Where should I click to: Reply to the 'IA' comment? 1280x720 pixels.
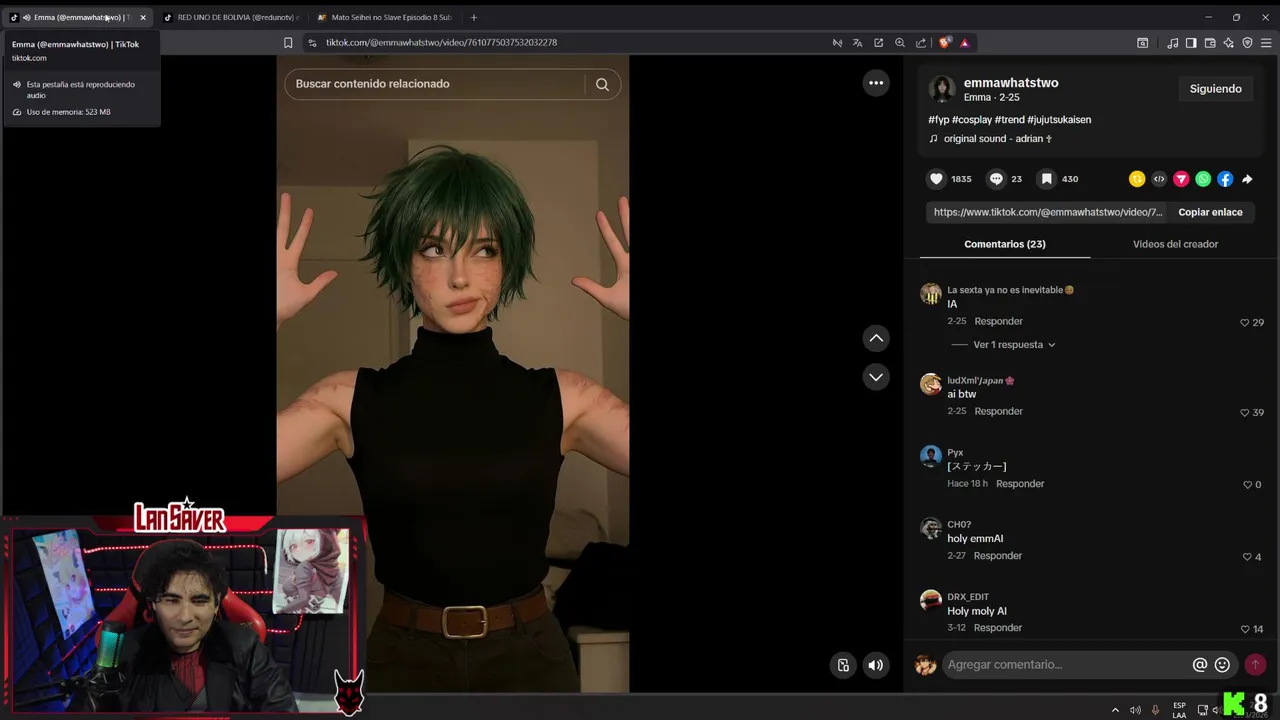tap(999, 322)
